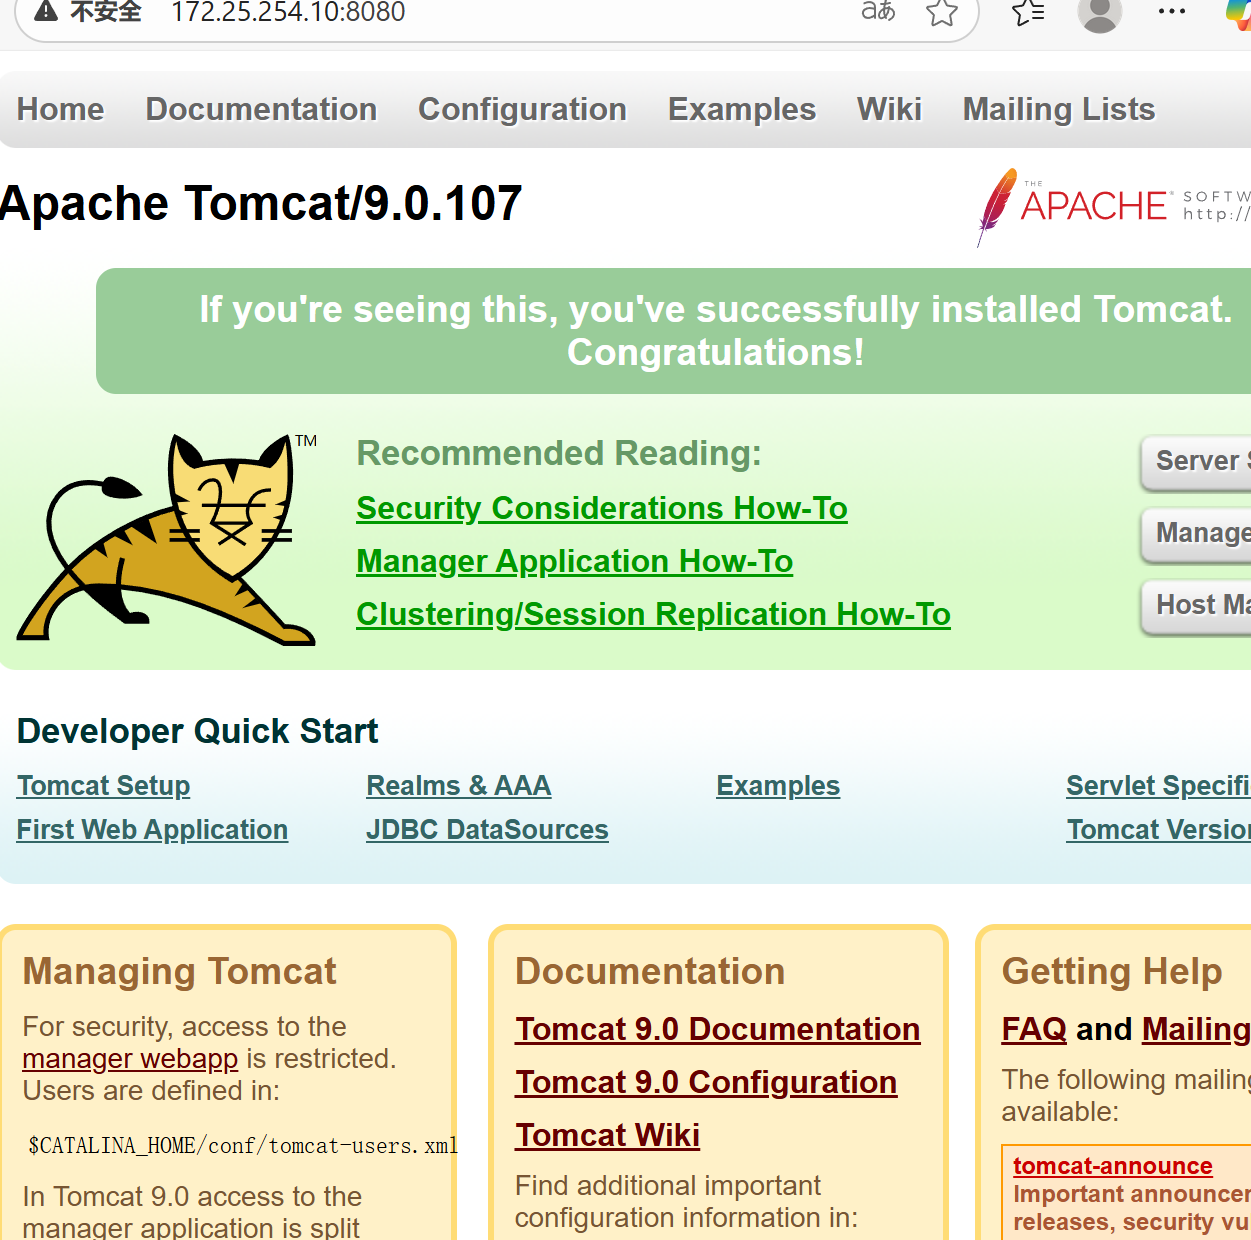Open Examples in the top navigation
The image size is (1251, 1240).
coord(742,109)
